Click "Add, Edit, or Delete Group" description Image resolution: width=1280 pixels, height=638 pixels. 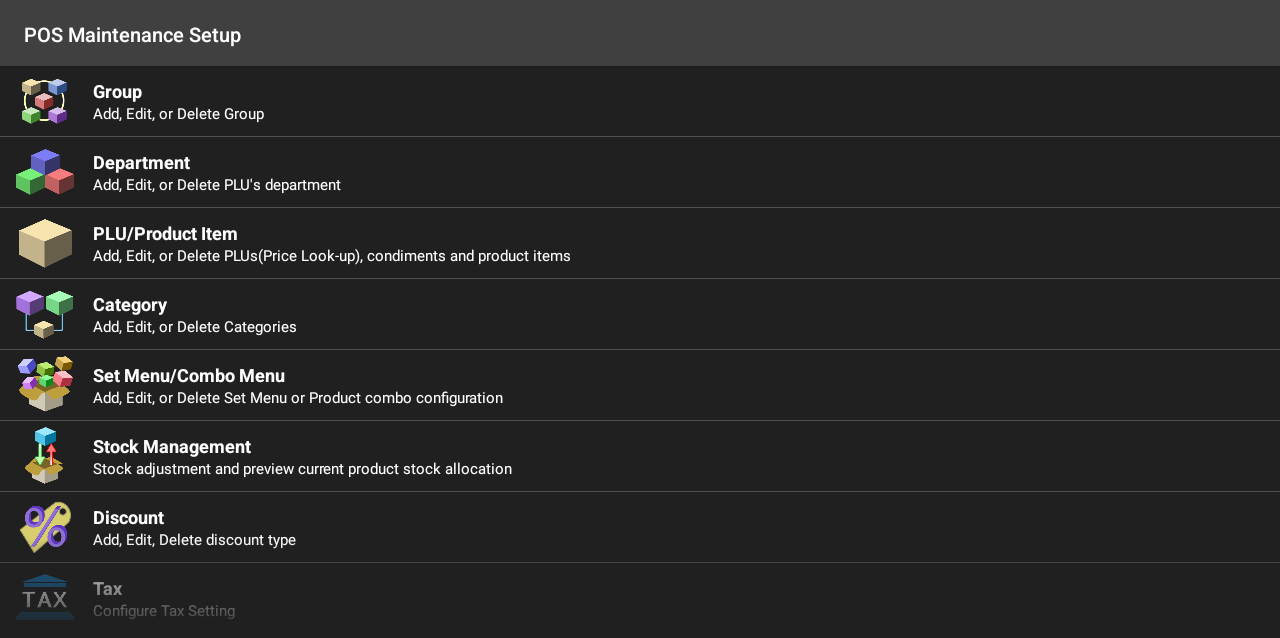(178, 114)
